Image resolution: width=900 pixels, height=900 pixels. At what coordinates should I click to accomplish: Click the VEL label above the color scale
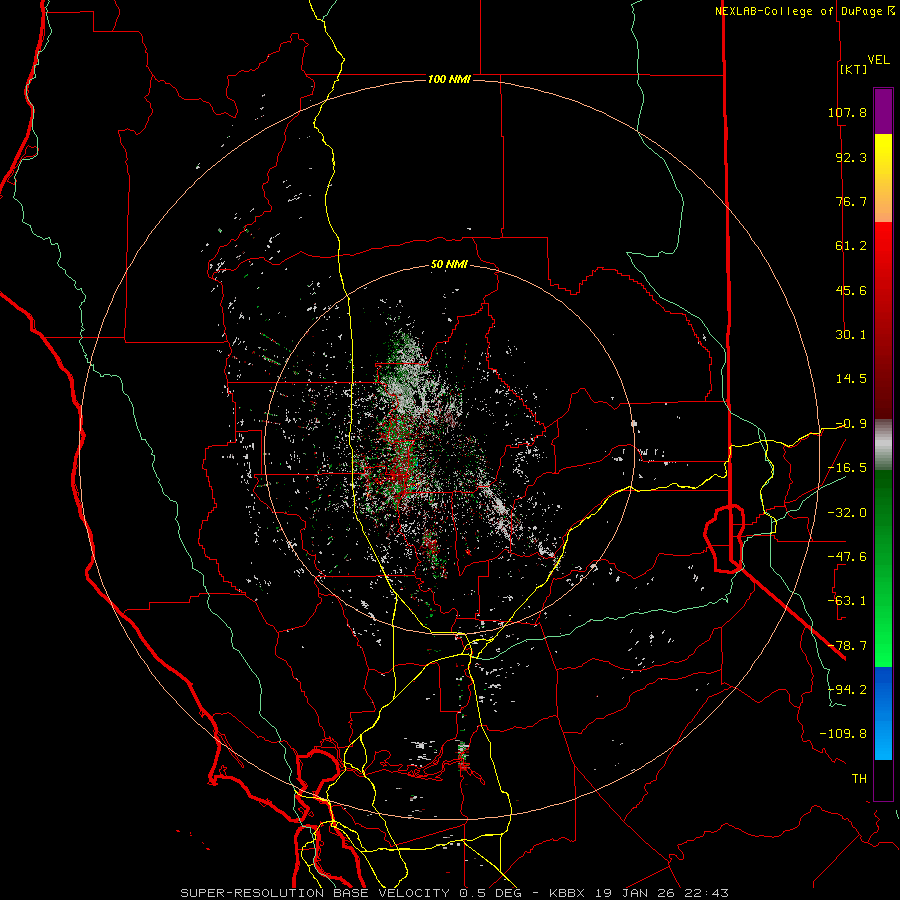(879, 60)
